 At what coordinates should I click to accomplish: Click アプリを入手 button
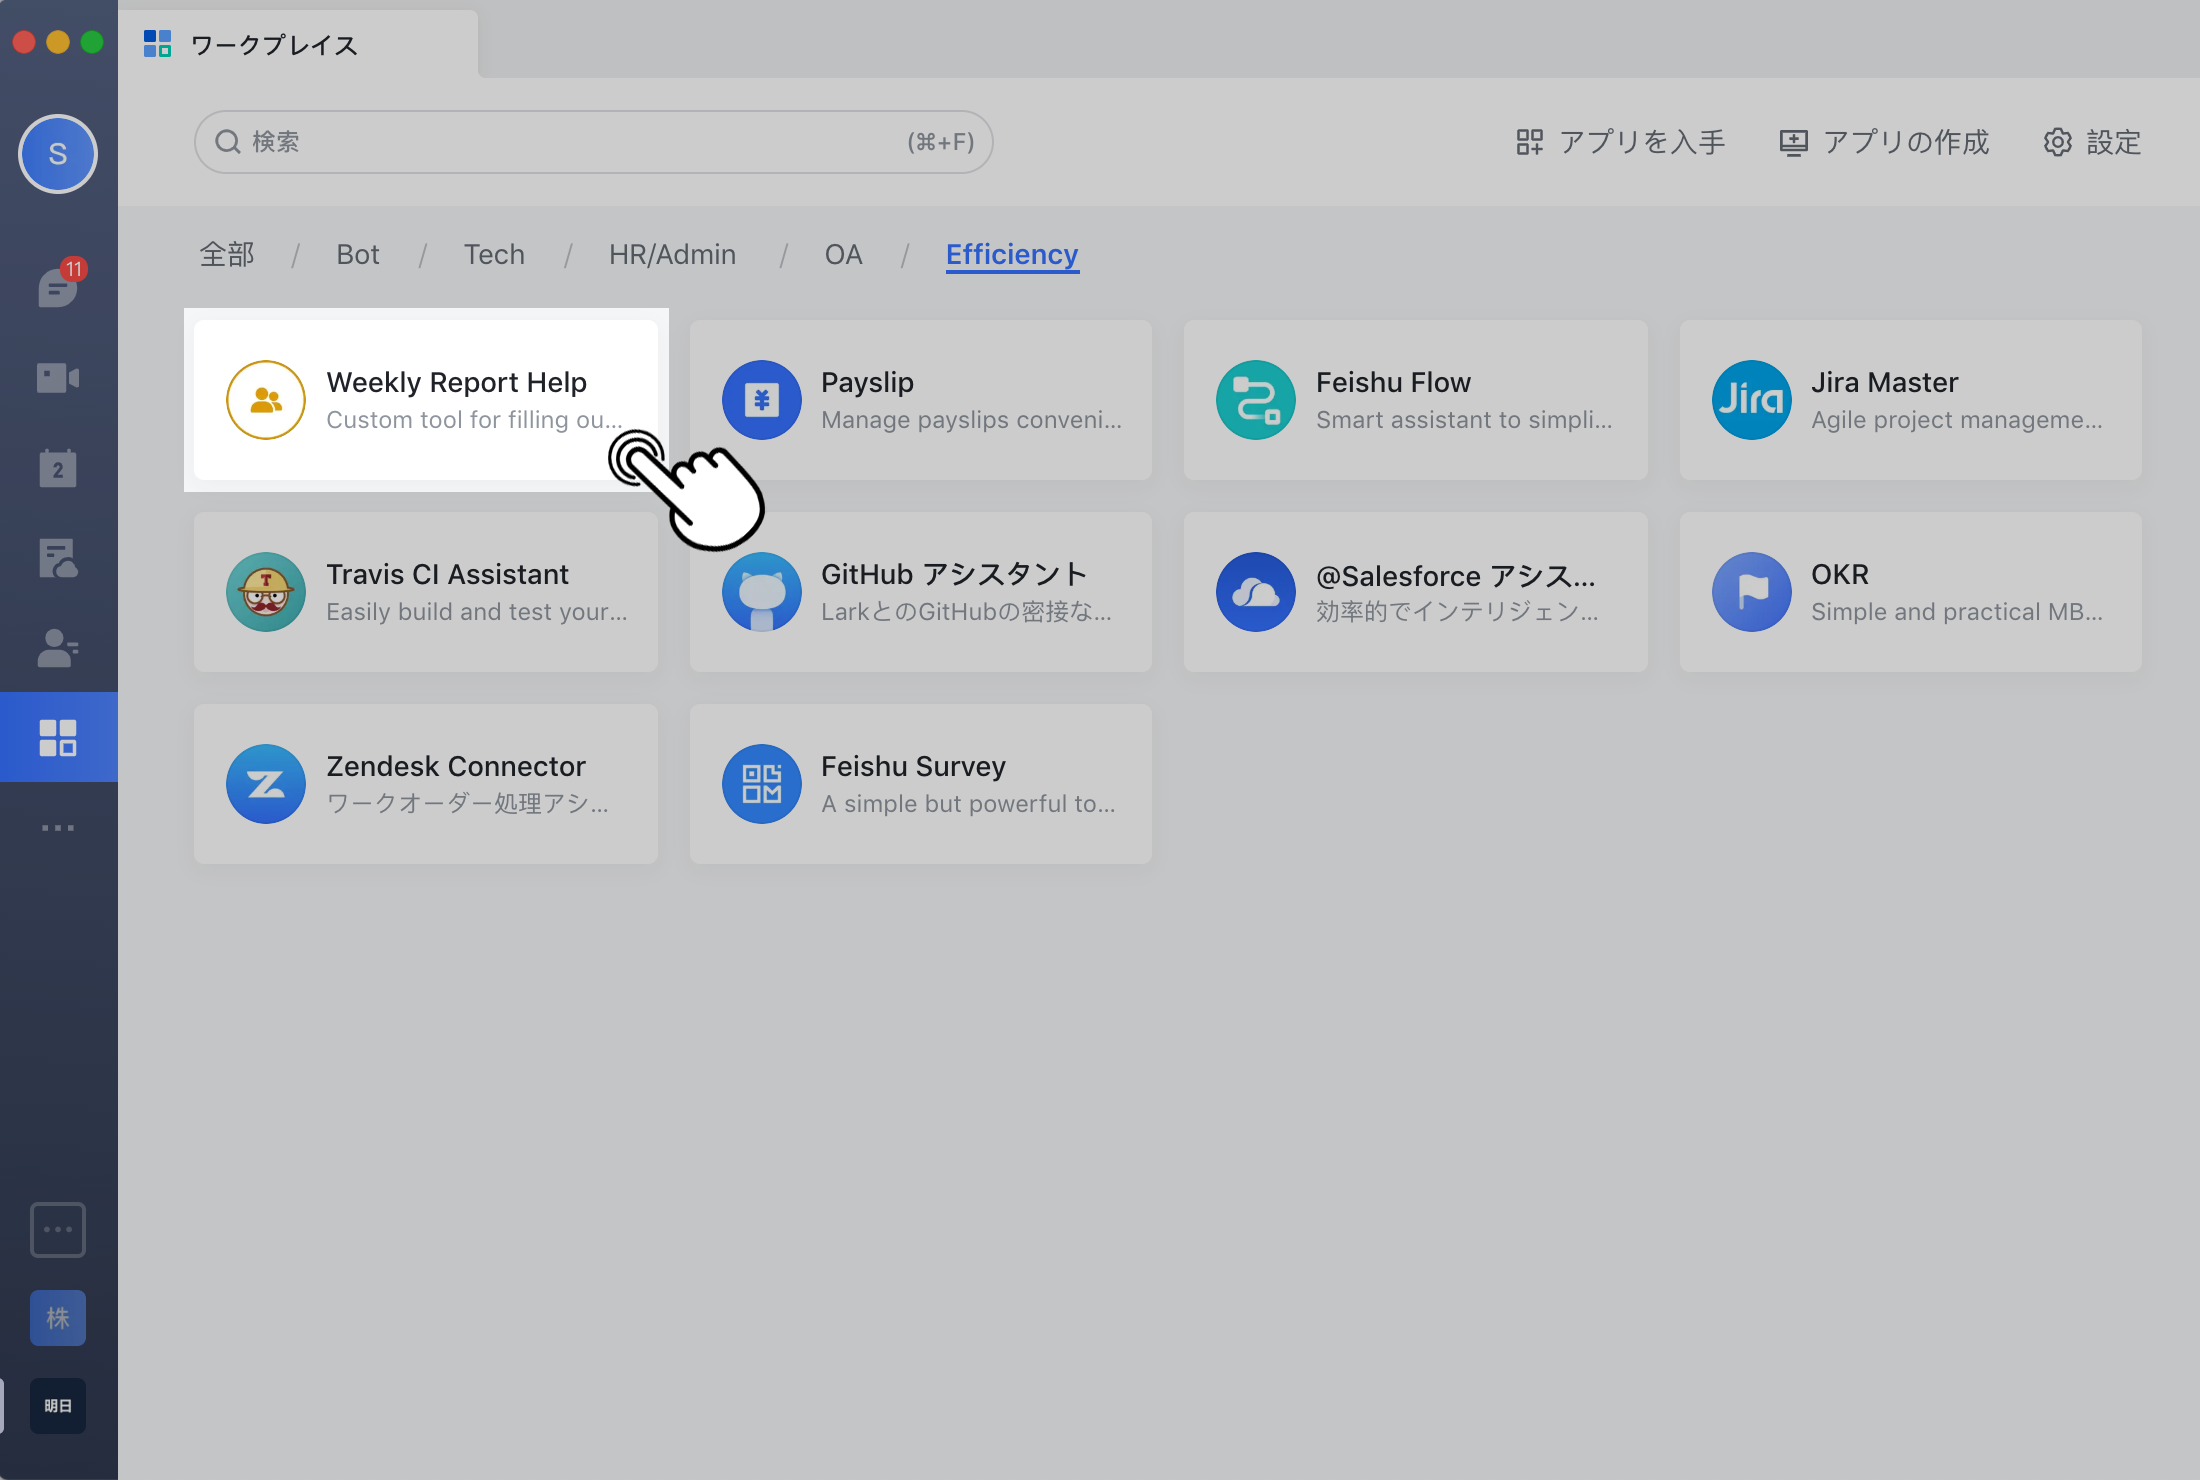click(1620, 142)
